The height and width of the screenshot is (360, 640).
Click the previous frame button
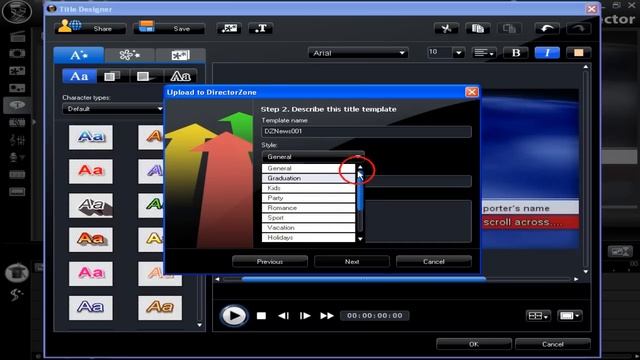(x=283, y=316)
